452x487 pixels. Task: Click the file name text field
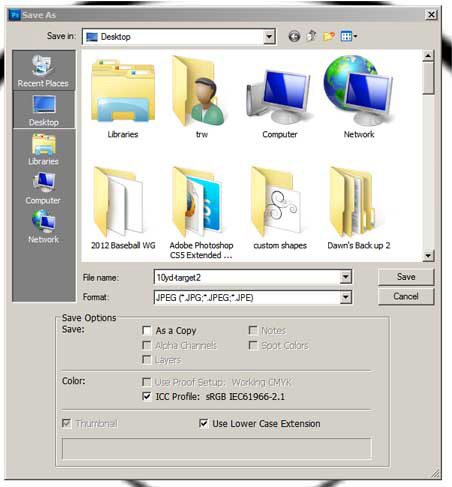tap(247, 277)
